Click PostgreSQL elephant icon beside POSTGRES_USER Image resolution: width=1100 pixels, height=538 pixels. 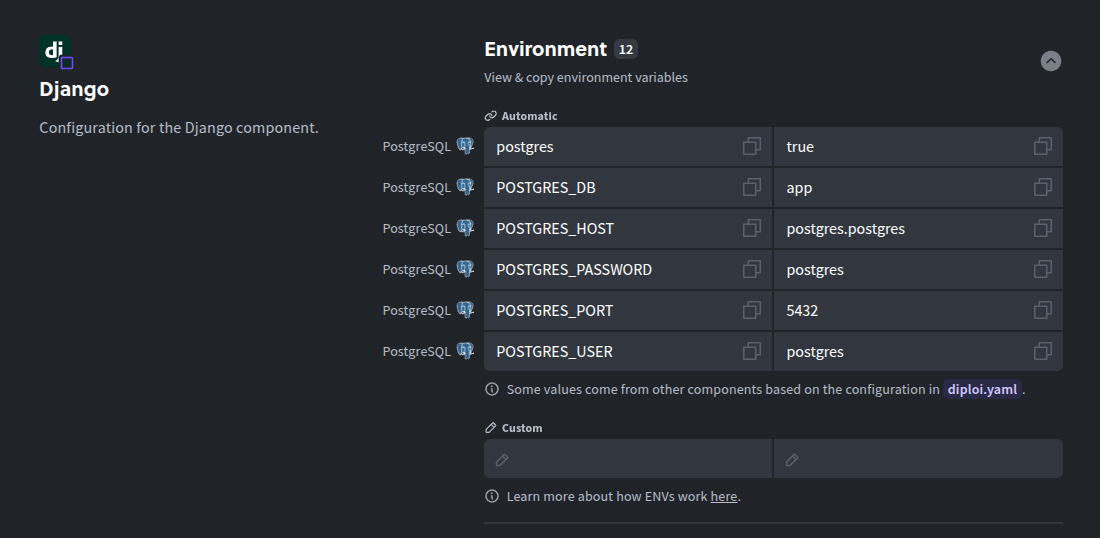[465, 351]
